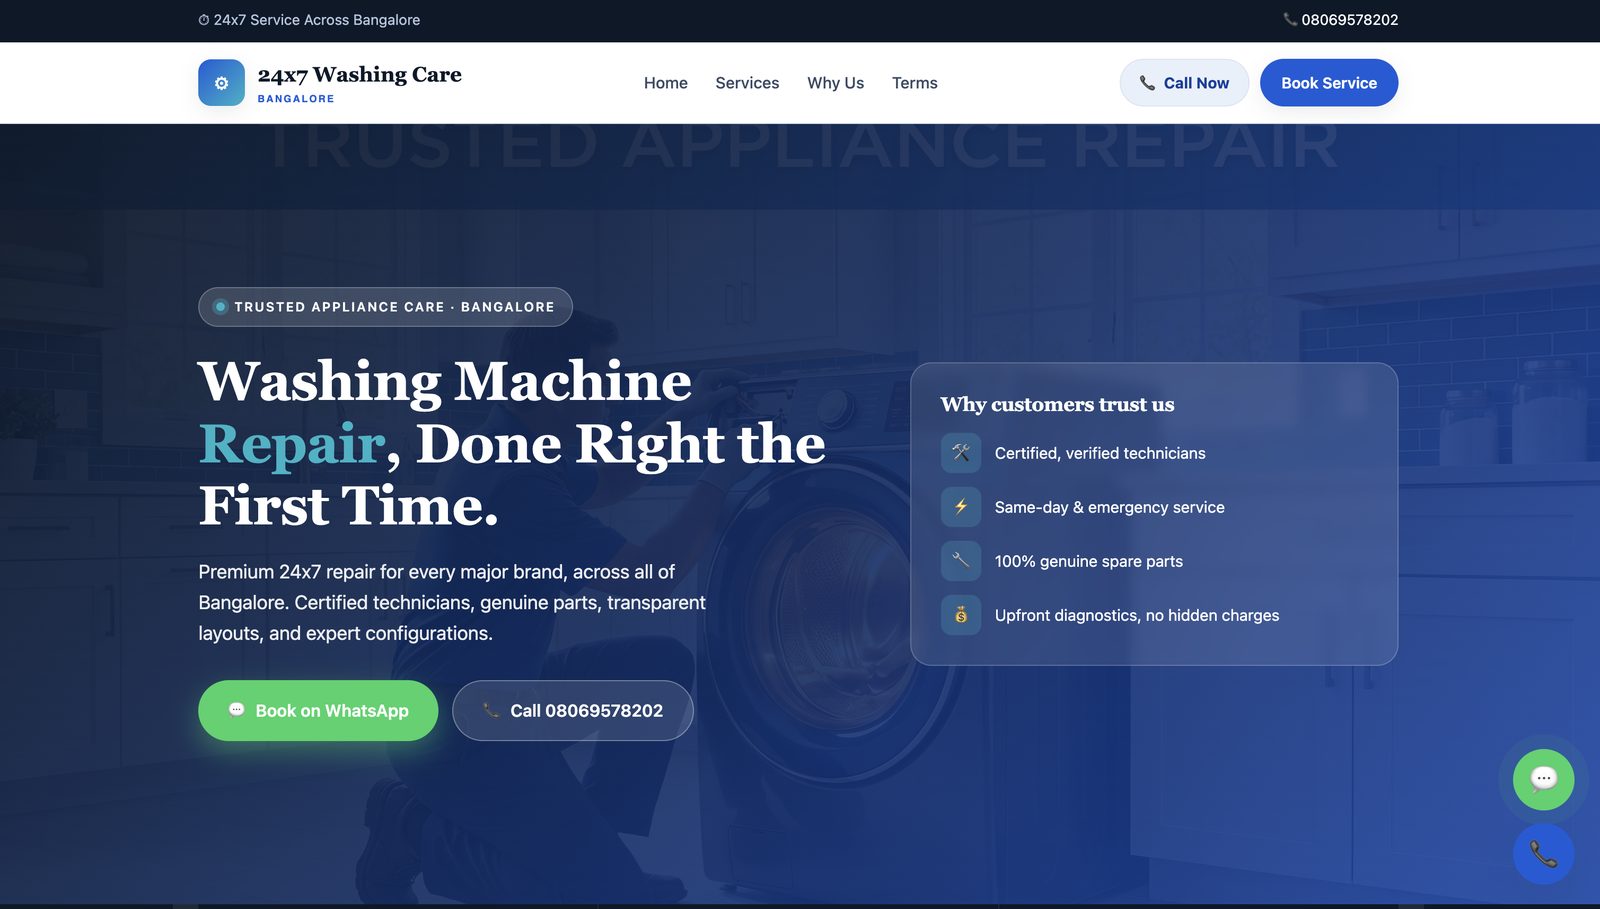Viewport: 1600px width, 909px height.
Task: Click the clock icon in the top bar
Action: pyautogui.click(x=204, y=20)
